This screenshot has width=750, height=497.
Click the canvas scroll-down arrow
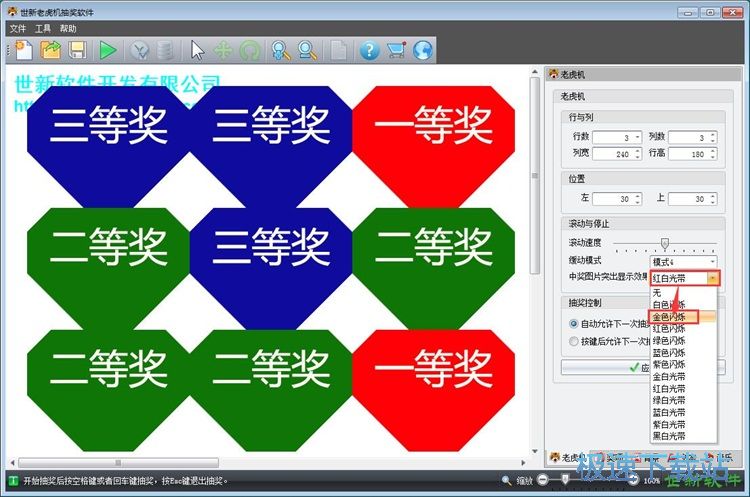pos(535,451)
